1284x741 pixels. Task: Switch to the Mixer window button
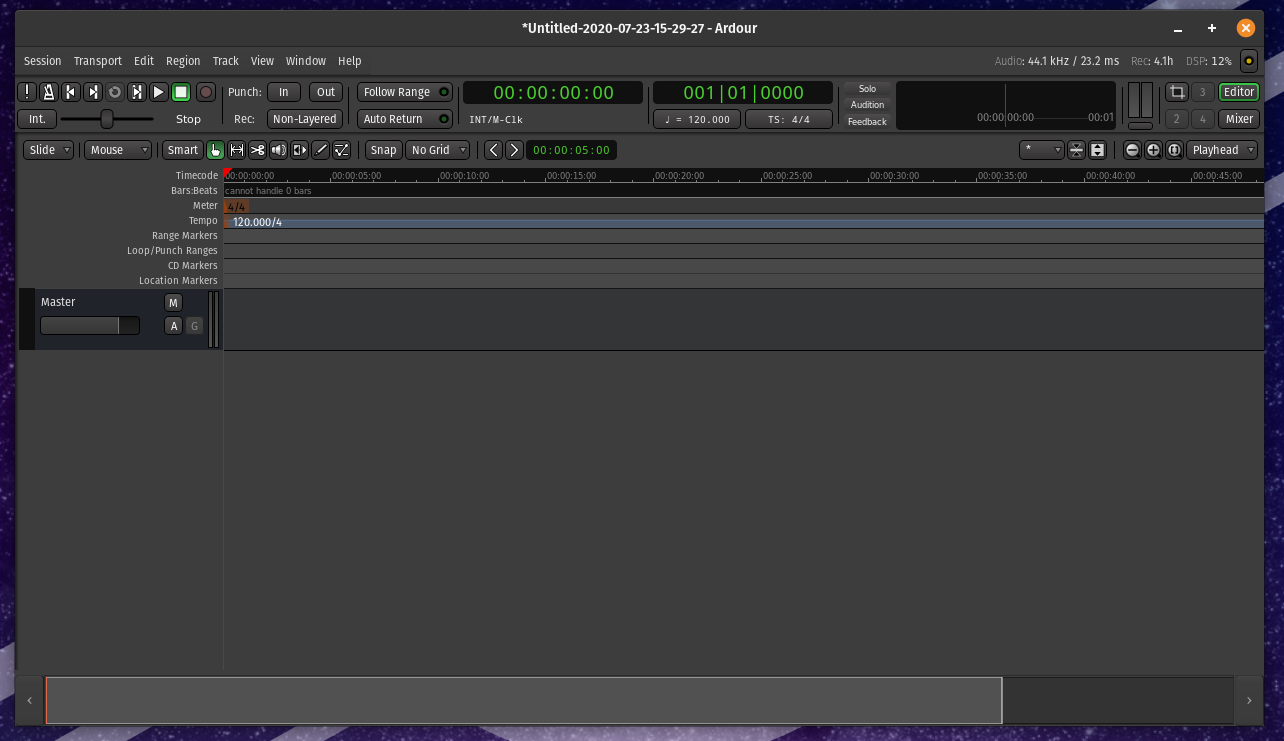(x=1238, y=119)
